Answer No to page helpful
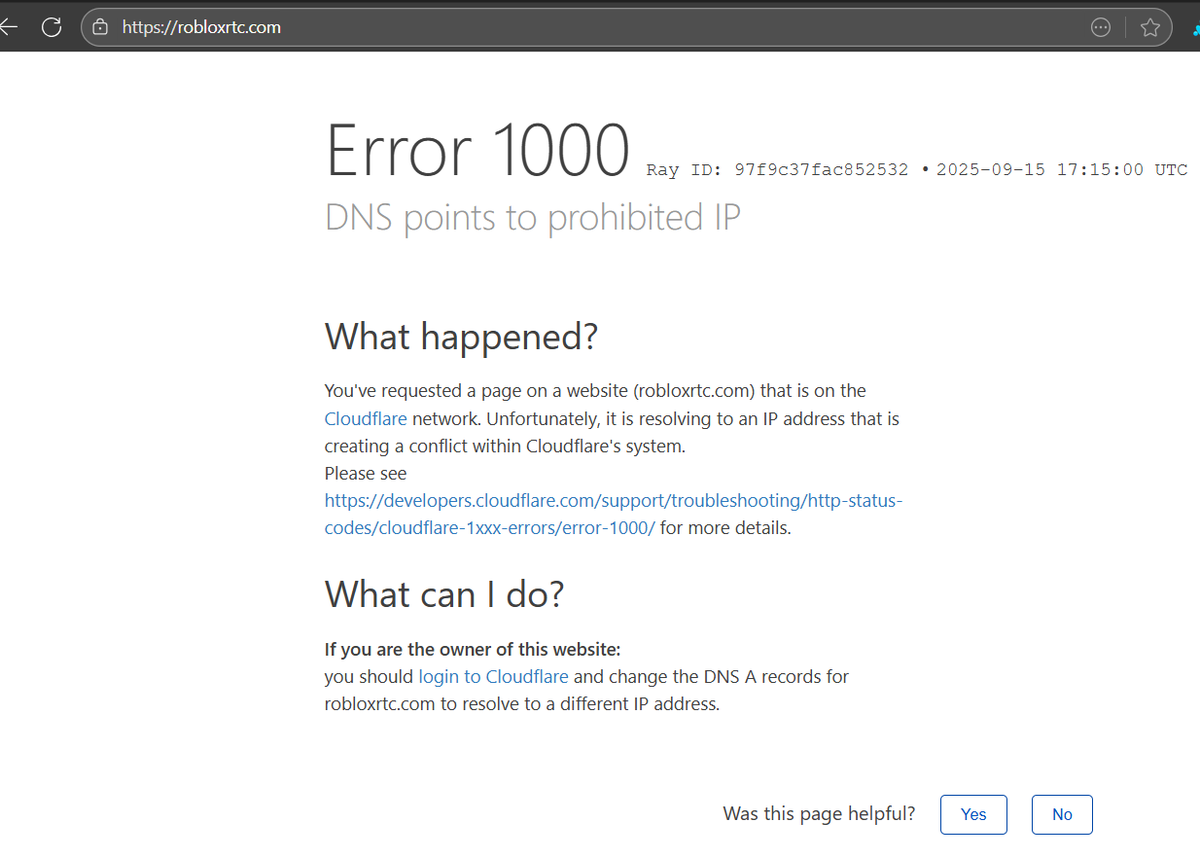This screenshot has height=858, width=1200. click(x=1062, y=814)
